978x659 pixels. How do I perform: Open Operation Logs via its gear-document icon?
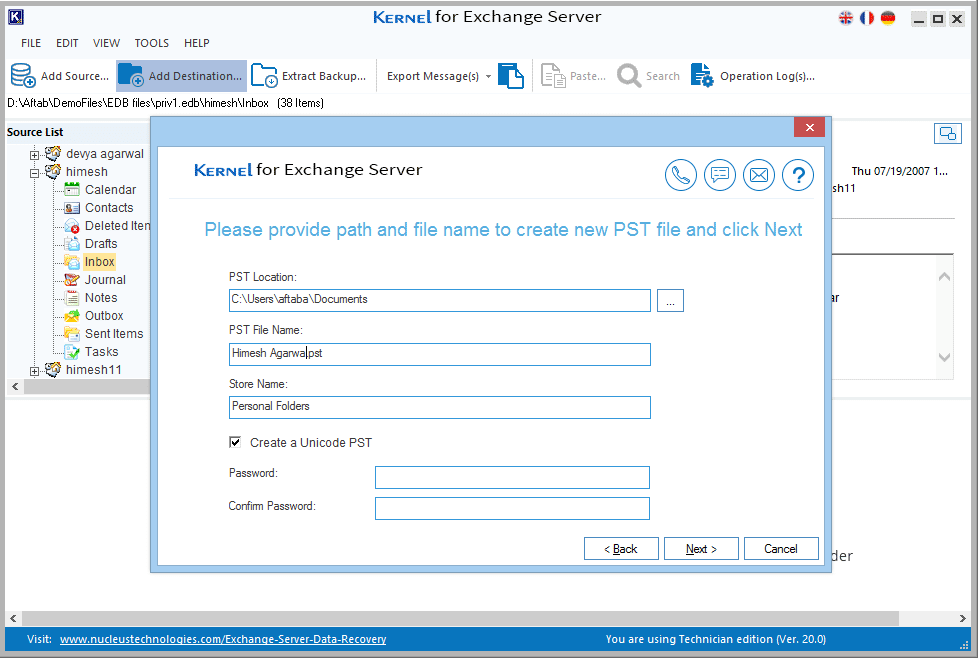pos(702,75)
